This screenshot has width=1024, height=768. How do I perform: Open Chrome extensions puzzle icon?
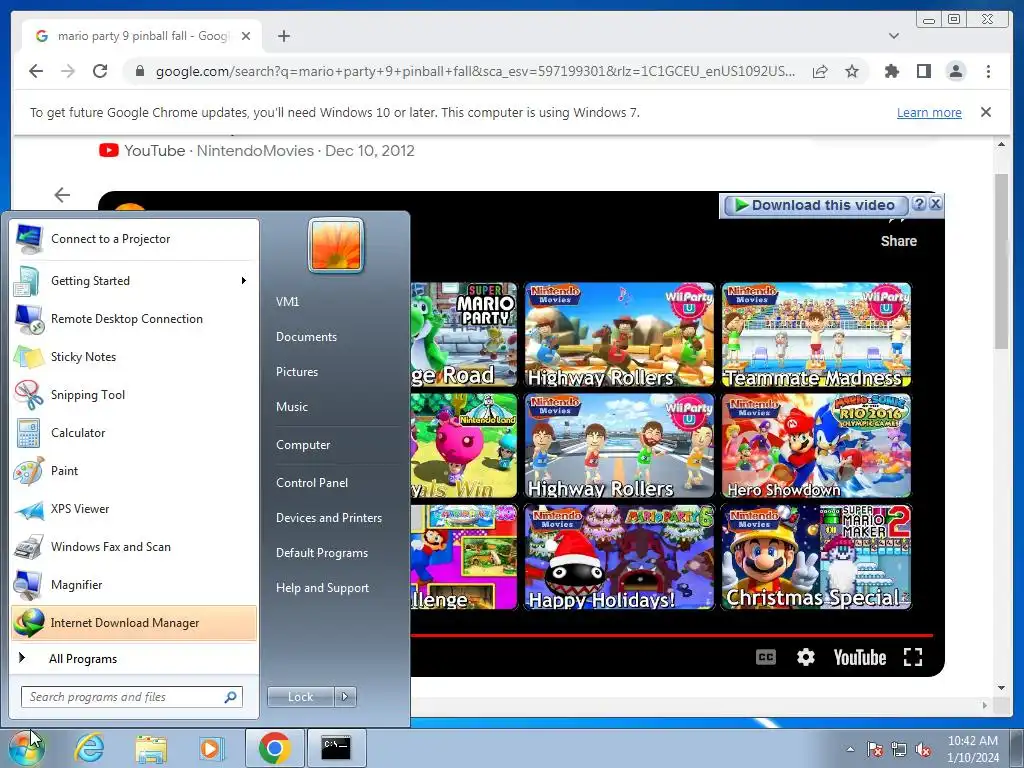point(891,71)
